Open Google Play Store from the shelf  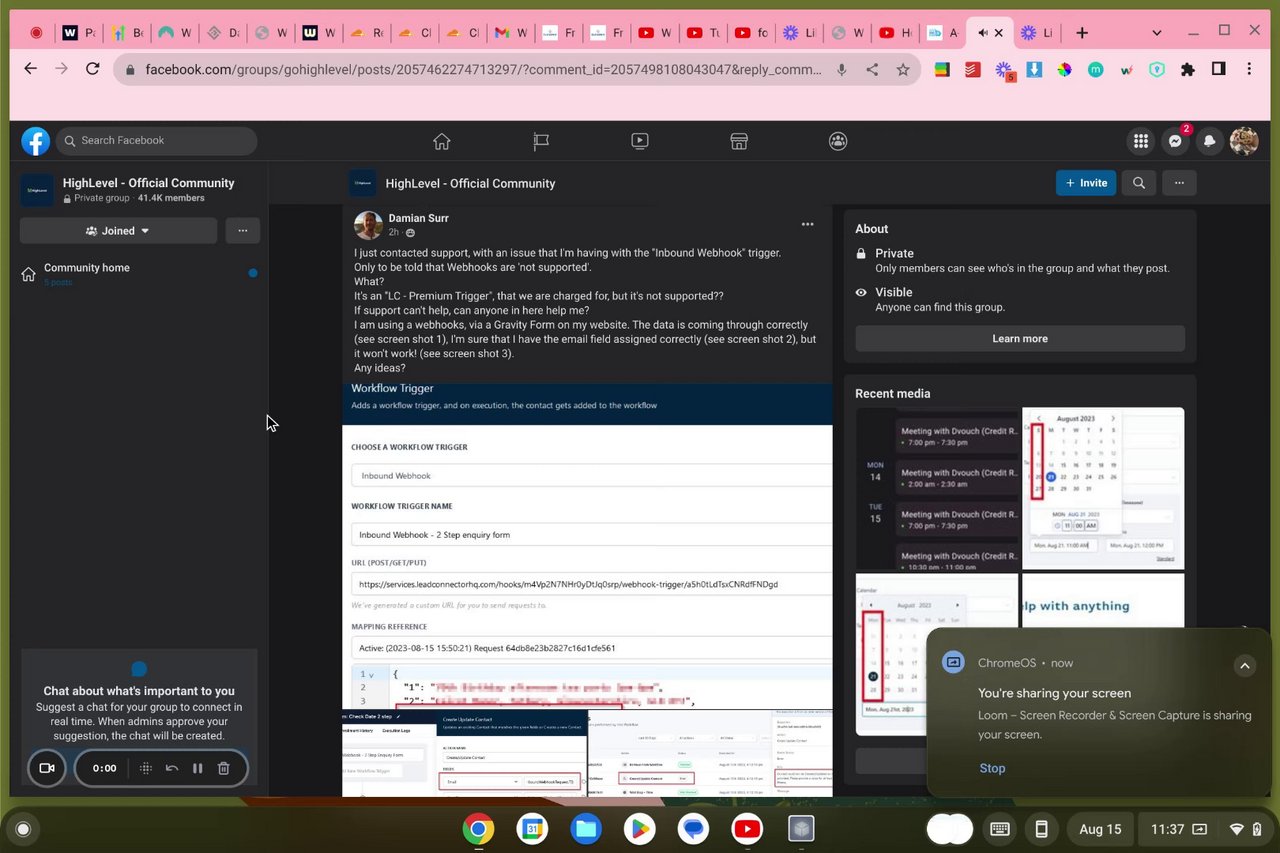pos(639,829)
